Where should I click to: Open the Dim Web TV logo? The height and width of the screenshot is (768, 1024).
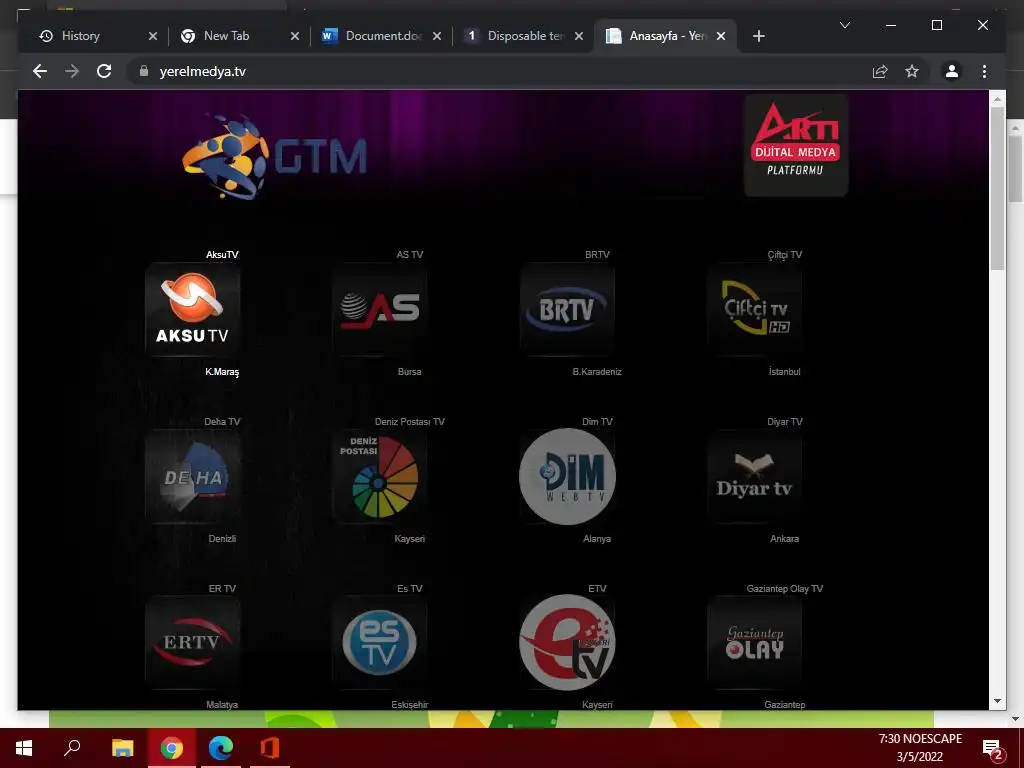pyautogui.click(x=567, y=477)
